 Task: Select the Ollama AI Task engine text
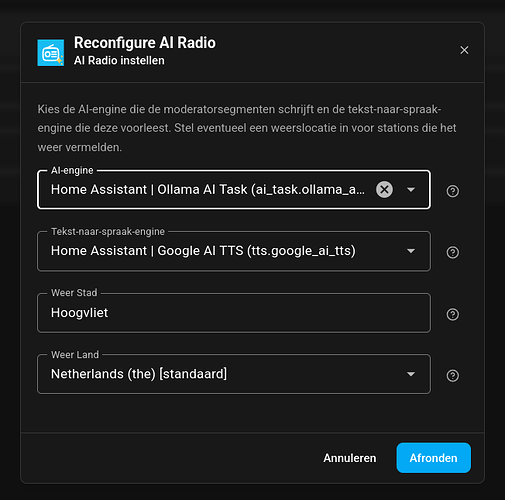pos(208,190)
